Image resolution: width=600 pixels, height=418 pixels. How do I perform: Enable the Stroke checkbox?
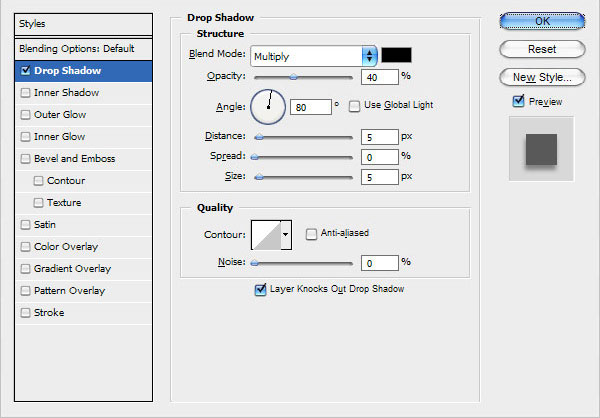click(x=25, y=313)
